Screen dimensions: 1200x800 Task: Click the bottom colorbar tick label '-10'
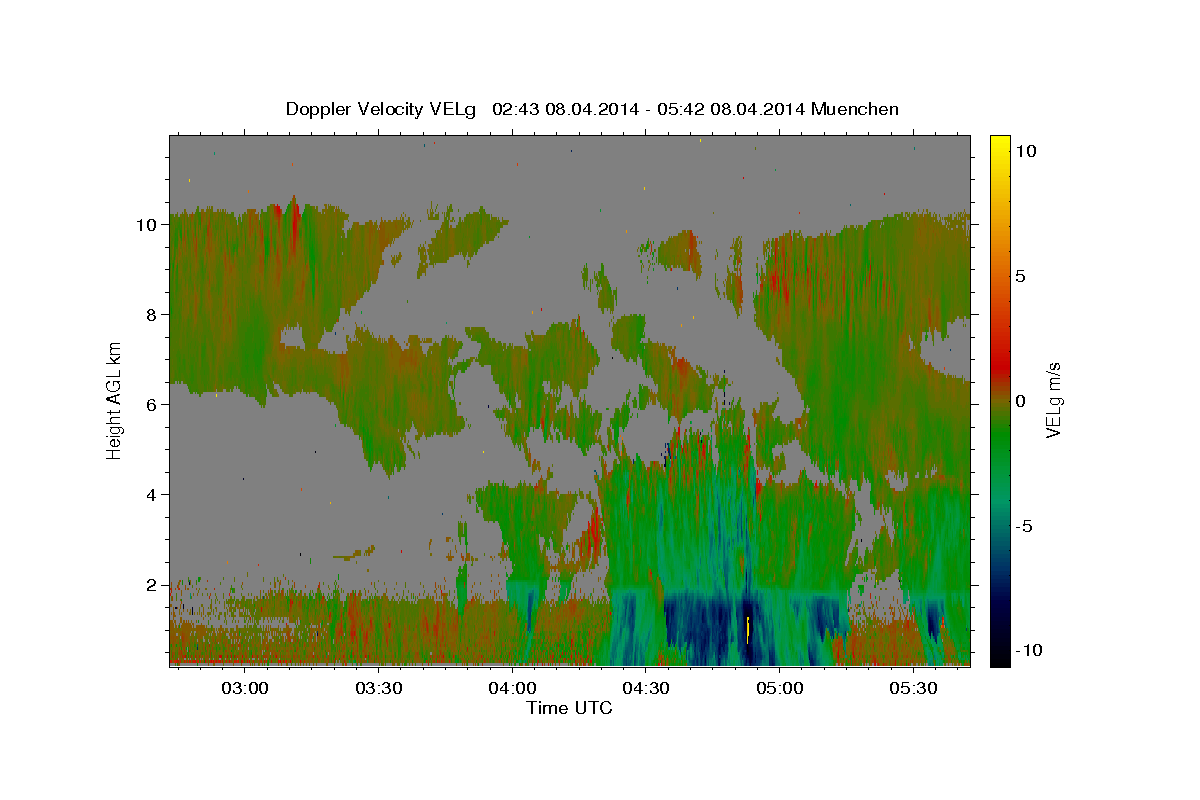pyautogui.click(x=1029, y=651)
